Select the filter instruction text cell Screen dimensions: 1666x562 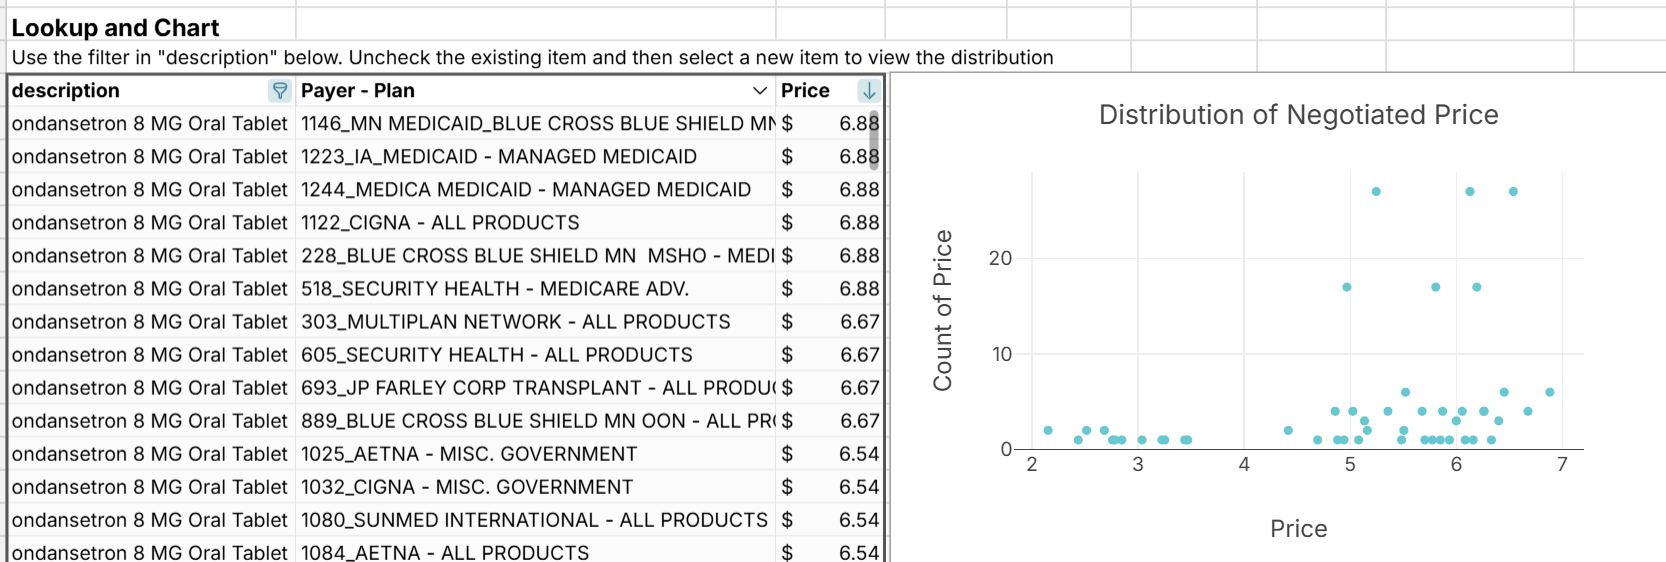pos(532,58)
